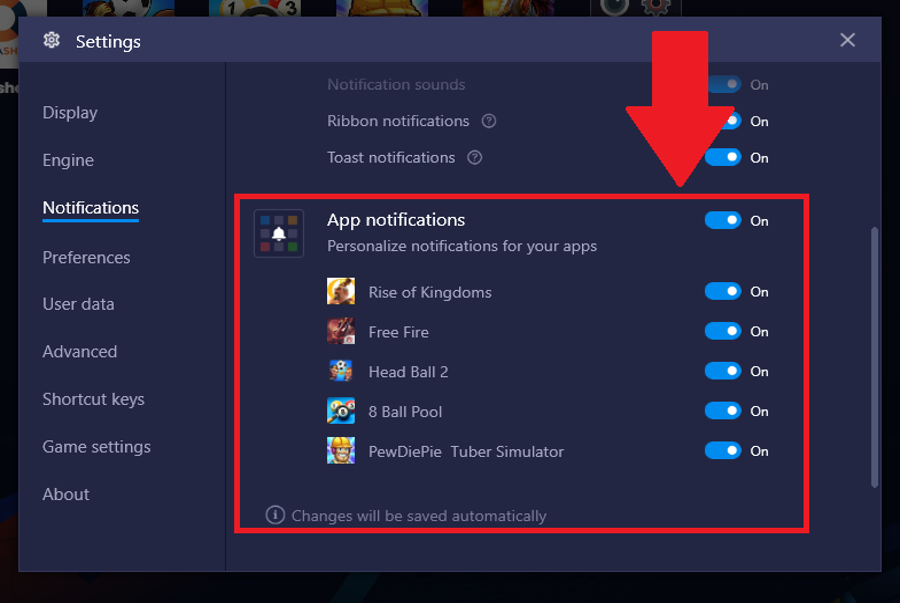Click the info icon beside auto-save note

(275, 515)
